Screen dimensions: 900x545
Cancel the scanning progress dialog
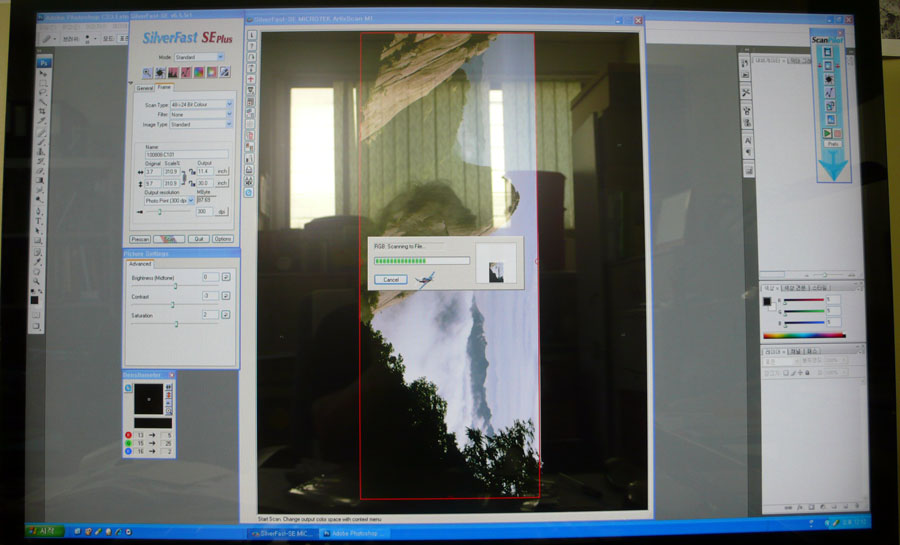391,279
